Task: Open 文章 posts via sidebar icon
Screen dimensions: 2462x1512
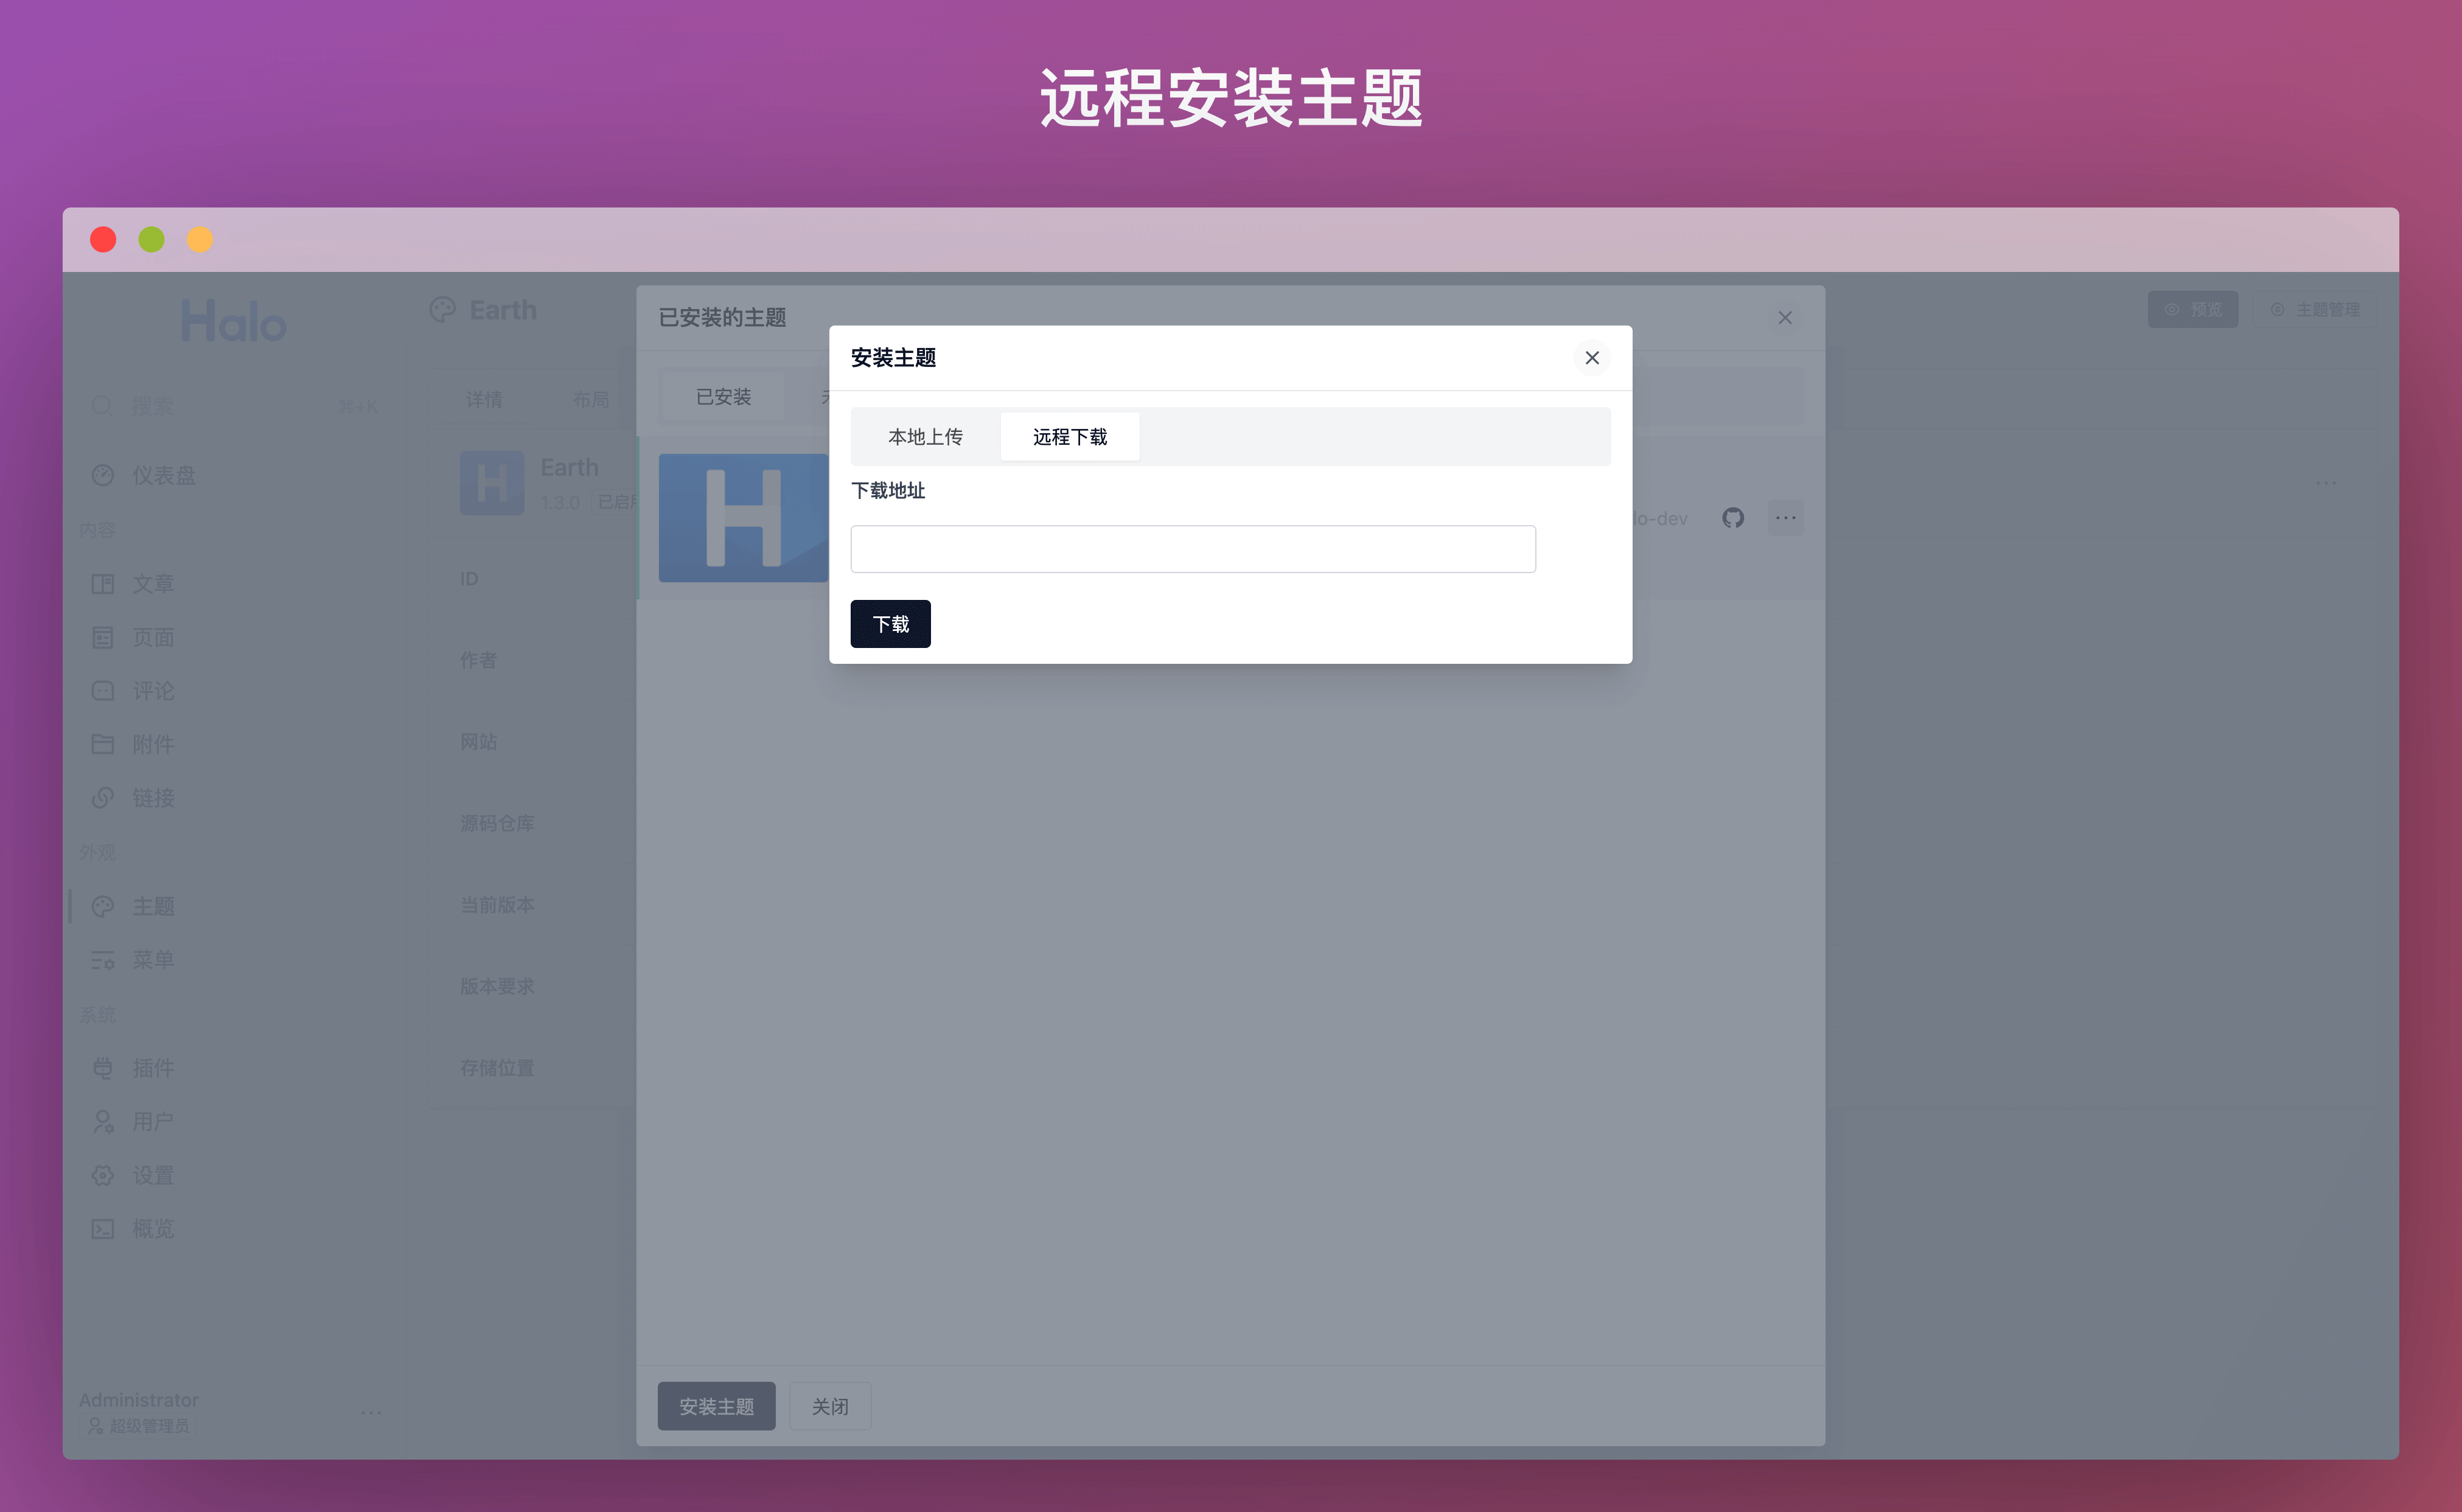Action: click(103, 583)
